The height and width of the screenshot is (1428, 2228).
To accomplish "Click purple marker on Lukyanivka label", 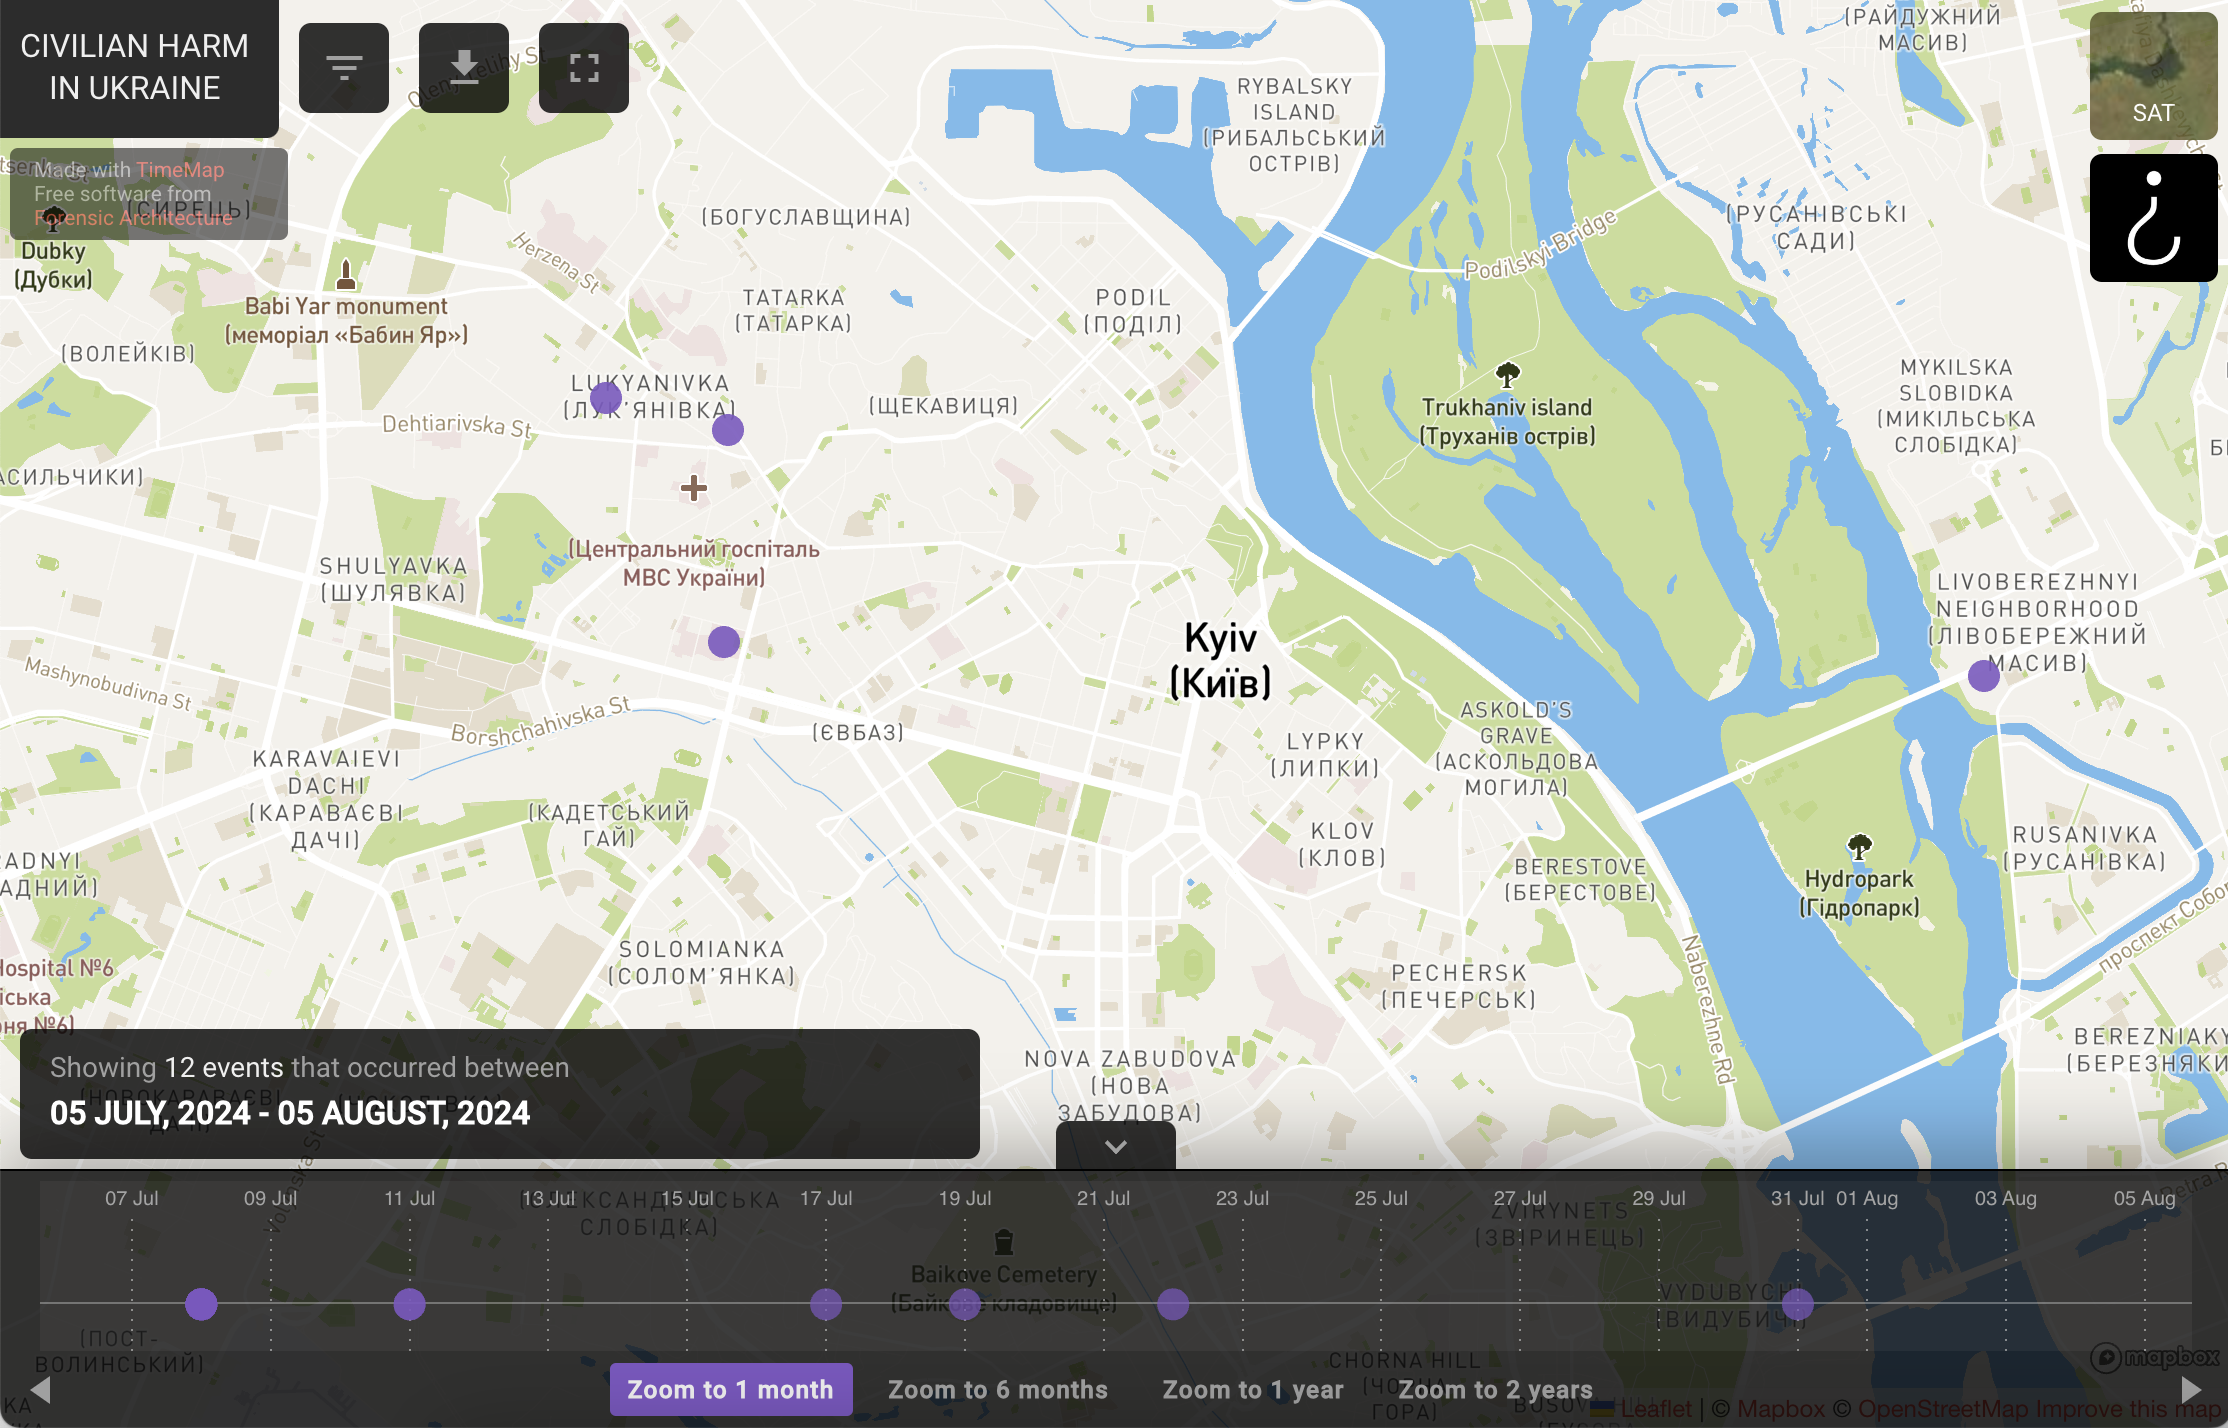I will tap(606, 398).
